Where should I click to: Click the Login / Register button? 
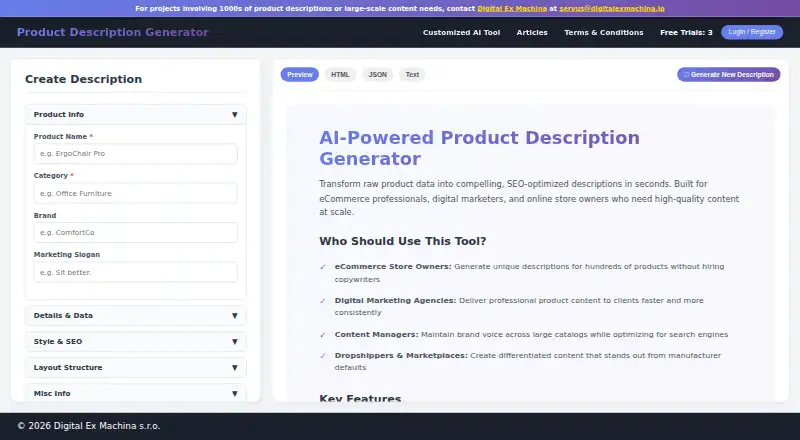752,32
